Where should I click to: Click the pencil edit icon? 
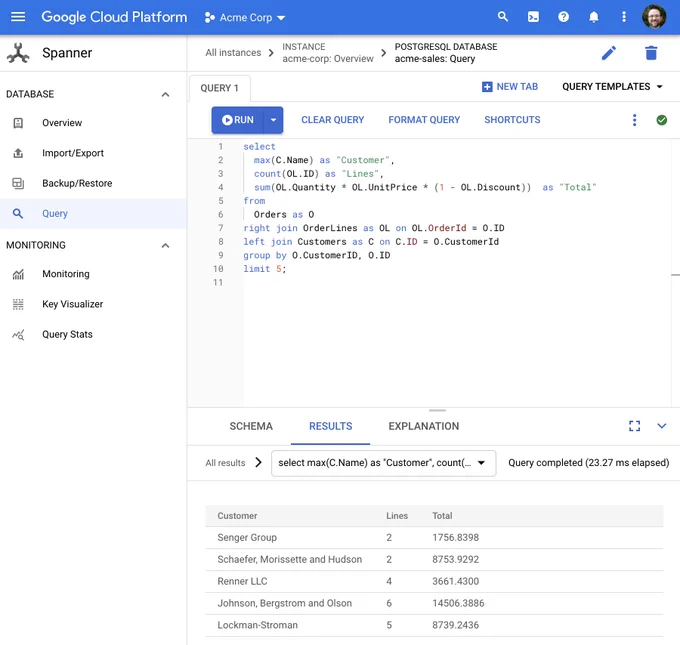point(608,53)
